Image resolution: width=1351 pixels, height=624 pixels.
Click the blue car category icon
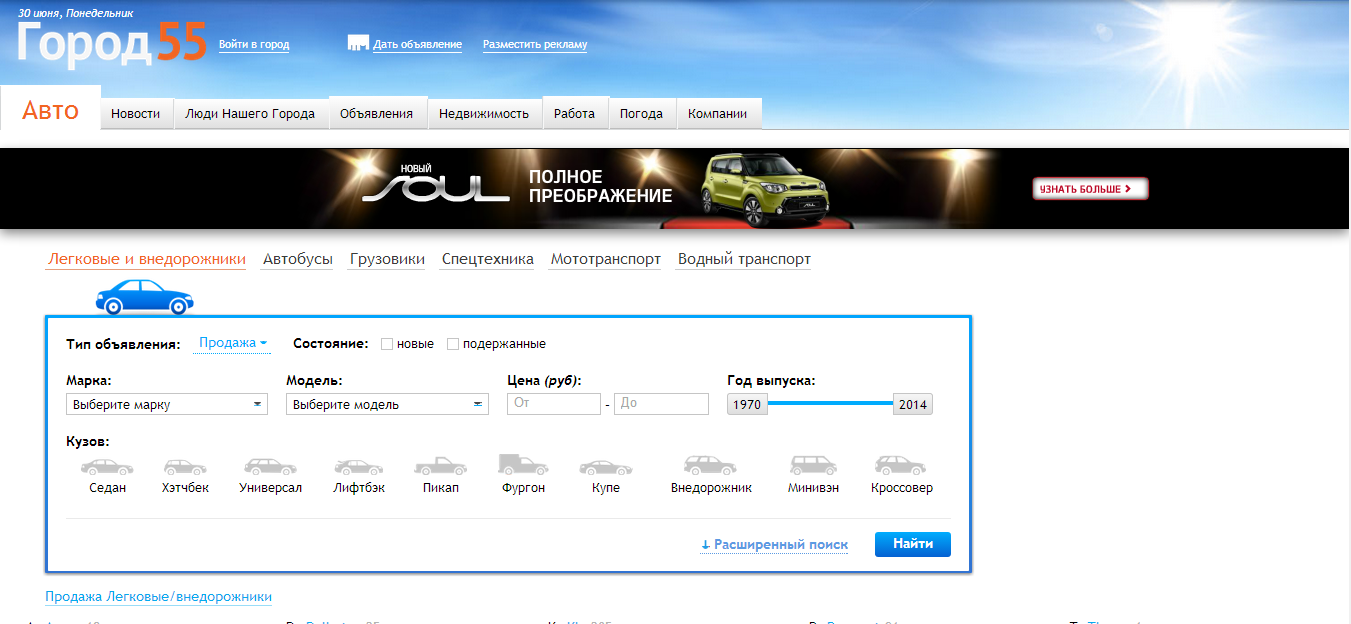[145, 297]
